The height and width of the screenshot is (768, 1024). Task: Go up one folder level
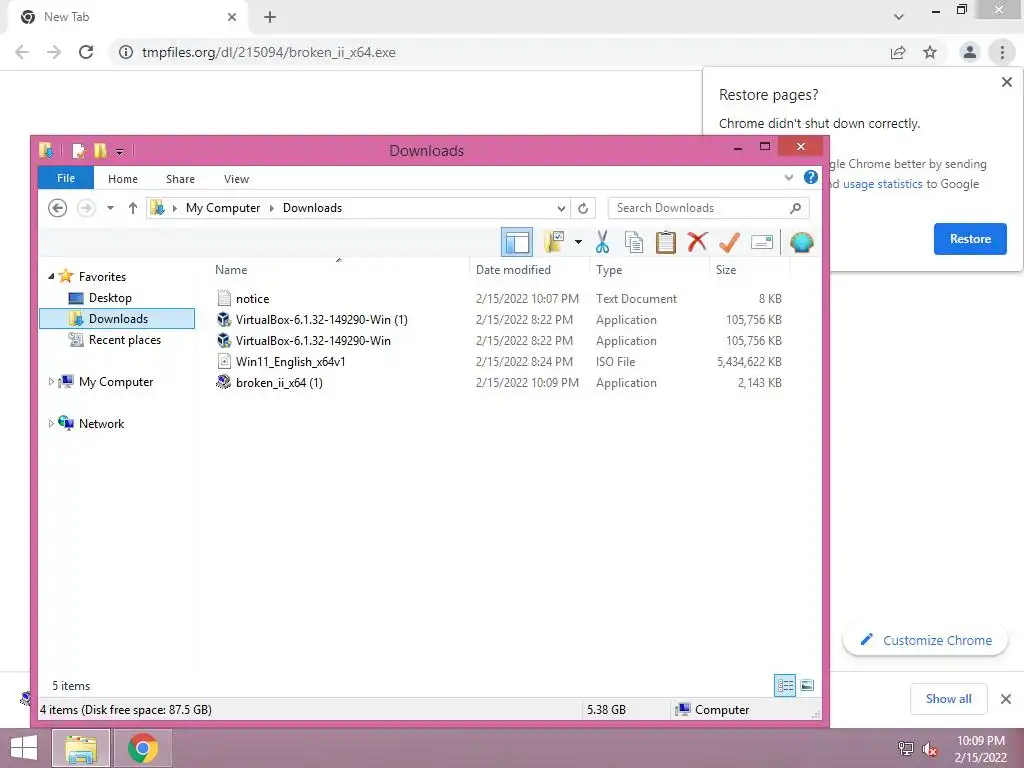133,208
